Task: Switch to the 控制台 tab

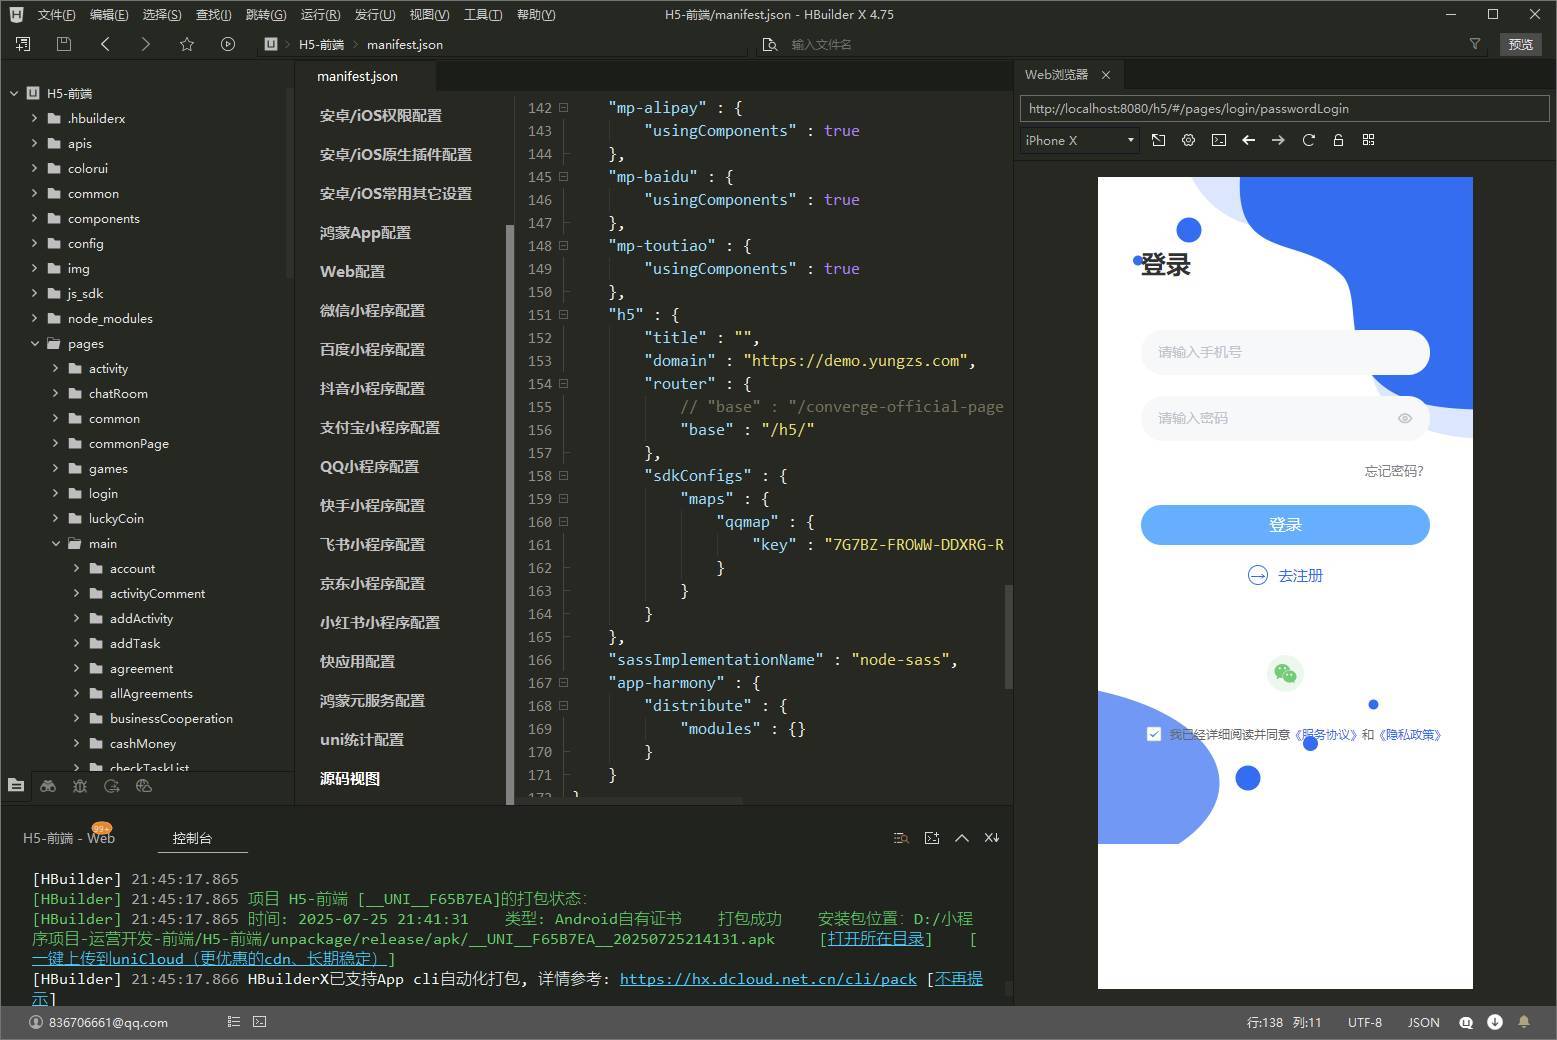Action: (x=192, y=838)
